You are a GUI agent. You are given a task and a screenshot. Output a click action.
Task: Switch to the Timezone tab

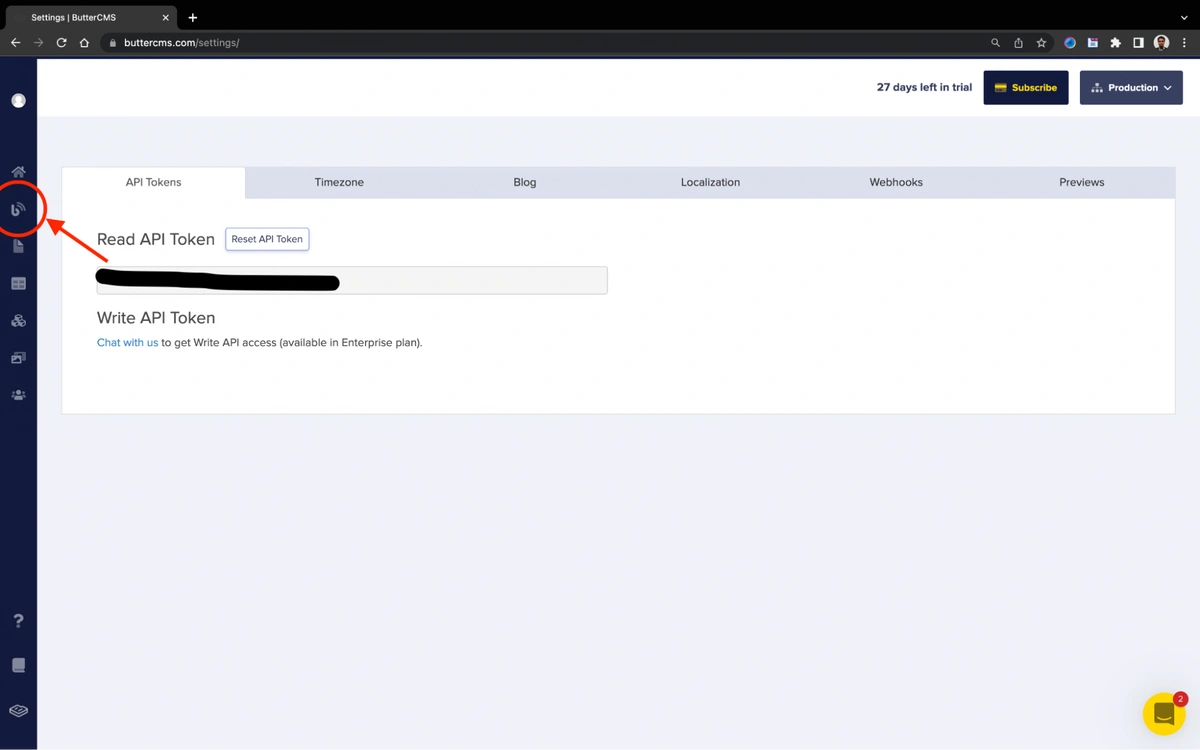(339, 183)
